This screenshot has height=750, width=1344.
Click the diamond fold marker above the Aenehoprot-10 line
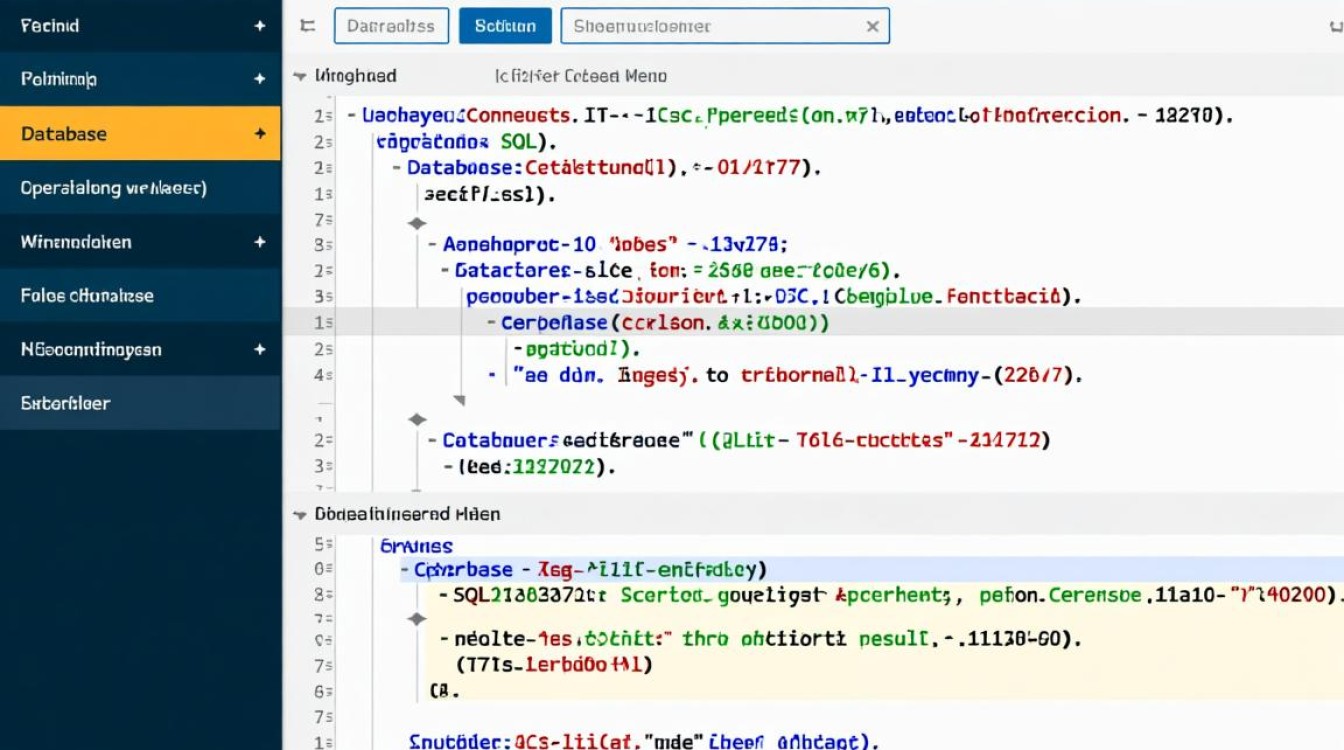417,223
